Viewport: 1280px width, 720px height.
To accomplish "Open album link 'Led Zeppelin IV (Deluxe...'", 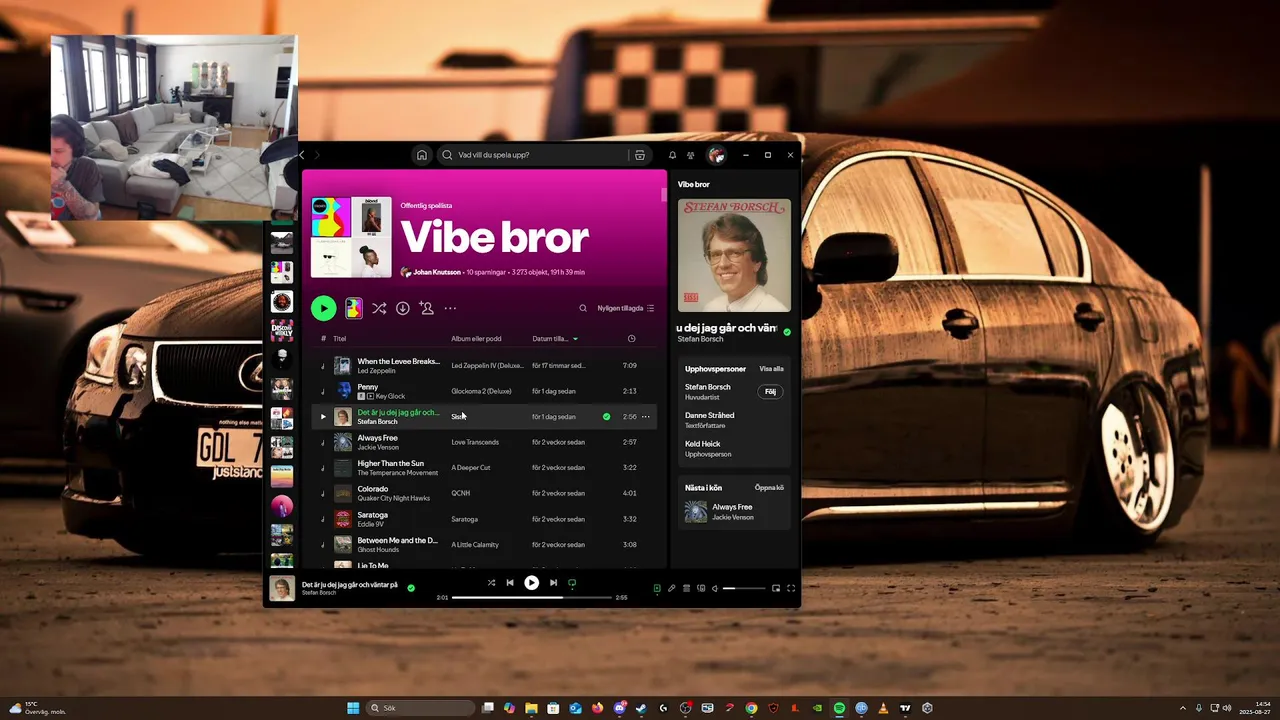I will tap(487, 366).
